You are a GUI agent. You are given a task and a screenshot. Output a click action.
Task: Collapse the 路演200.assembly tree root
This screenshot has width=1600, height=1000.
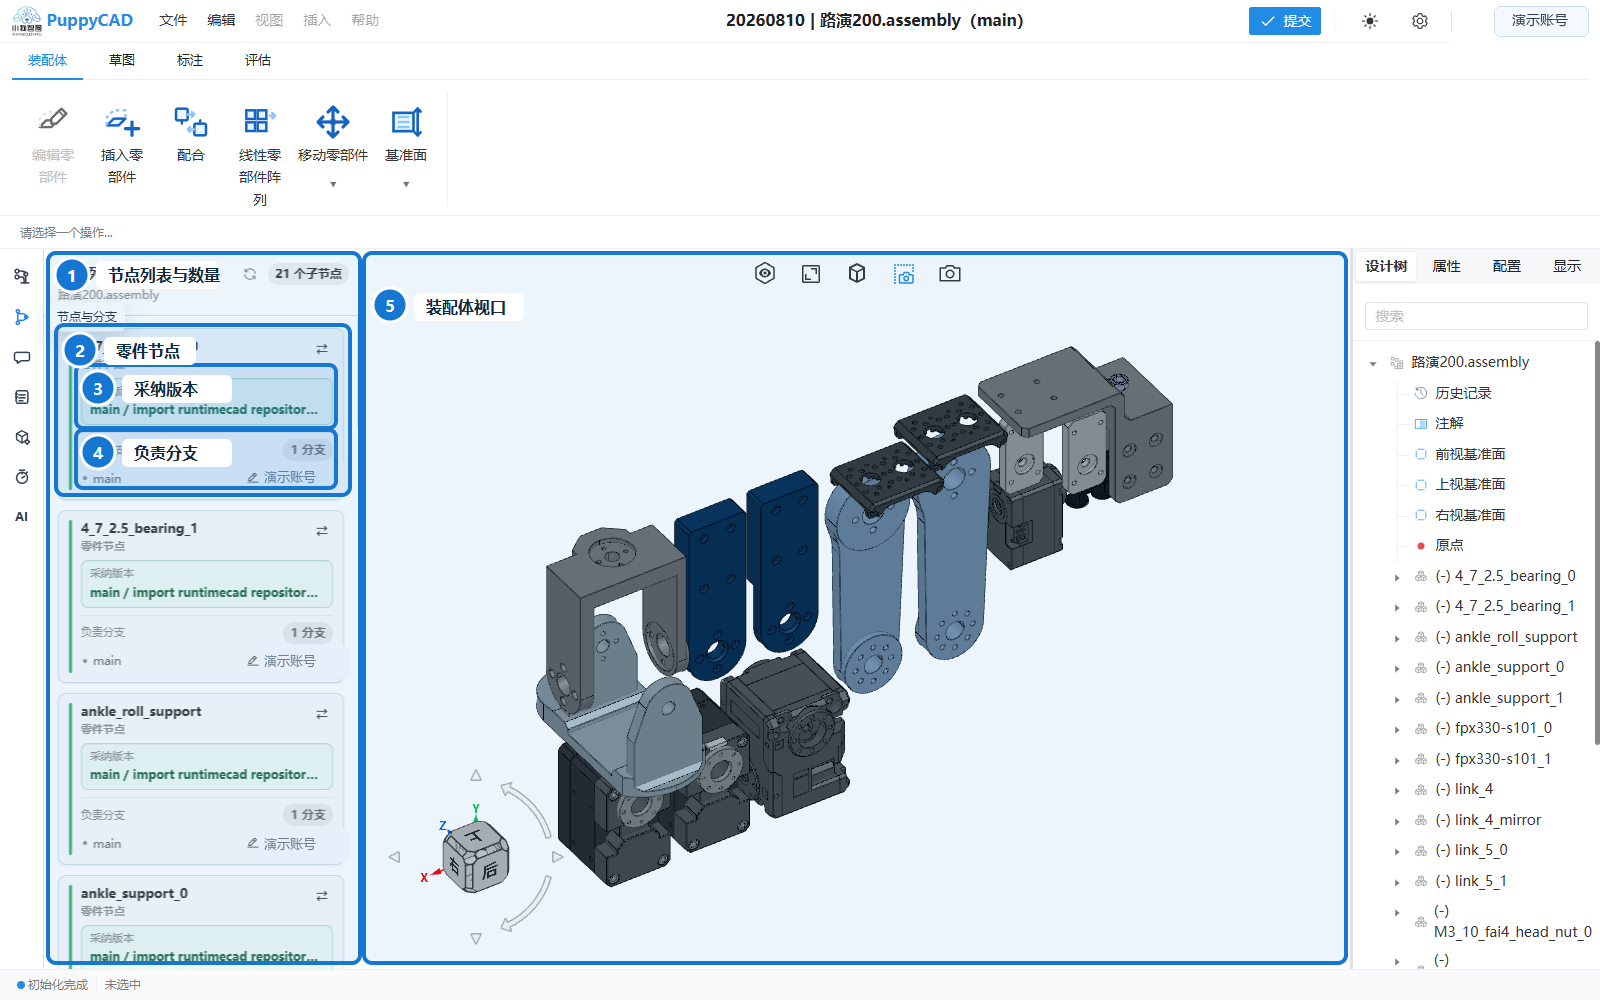point(1373,363)
